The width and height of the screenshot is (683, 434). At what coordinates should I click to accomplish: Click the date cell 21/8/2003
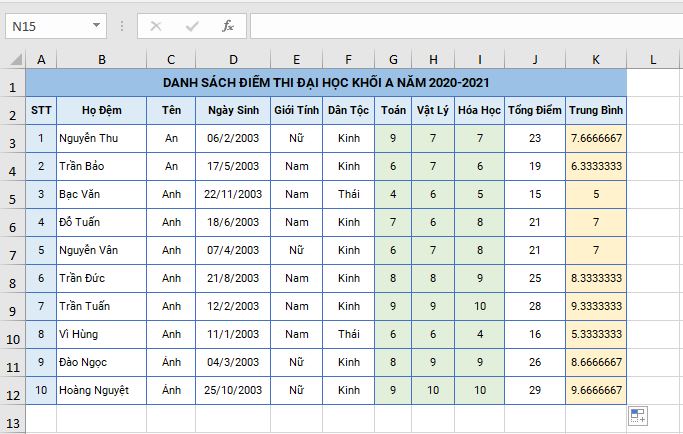[x=233, y=278]
